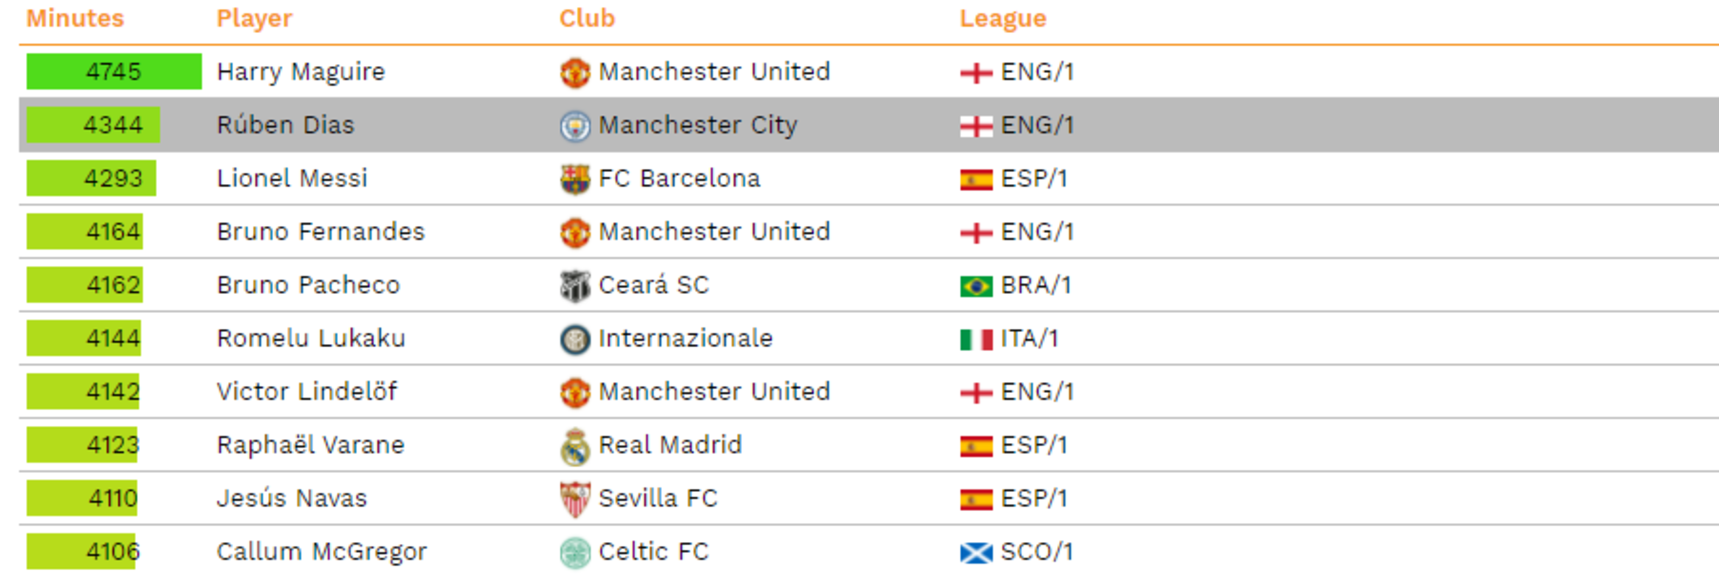The height and width of the screenshot is (577, 1719).
Task: Click the Celtic FC club crest
Action: click(574, 552)
